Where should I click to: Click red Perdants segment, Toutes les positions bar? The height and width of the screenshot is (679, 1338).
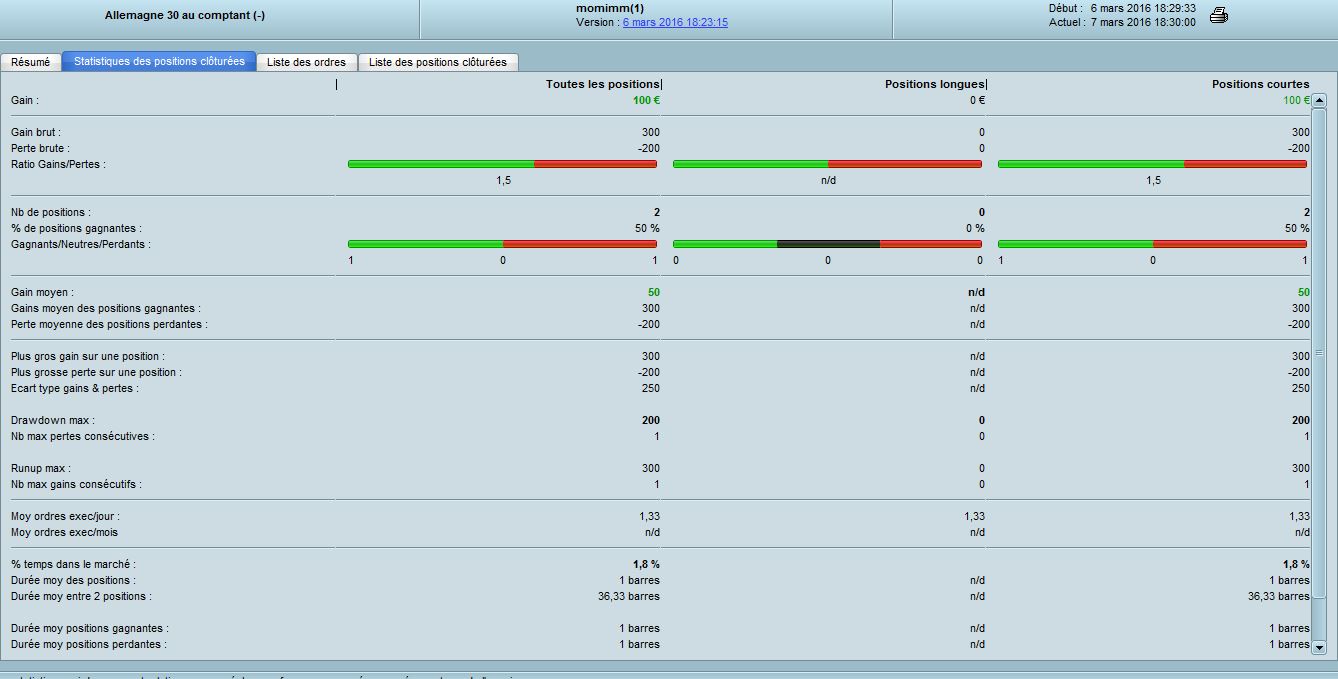tap(580, 244)
